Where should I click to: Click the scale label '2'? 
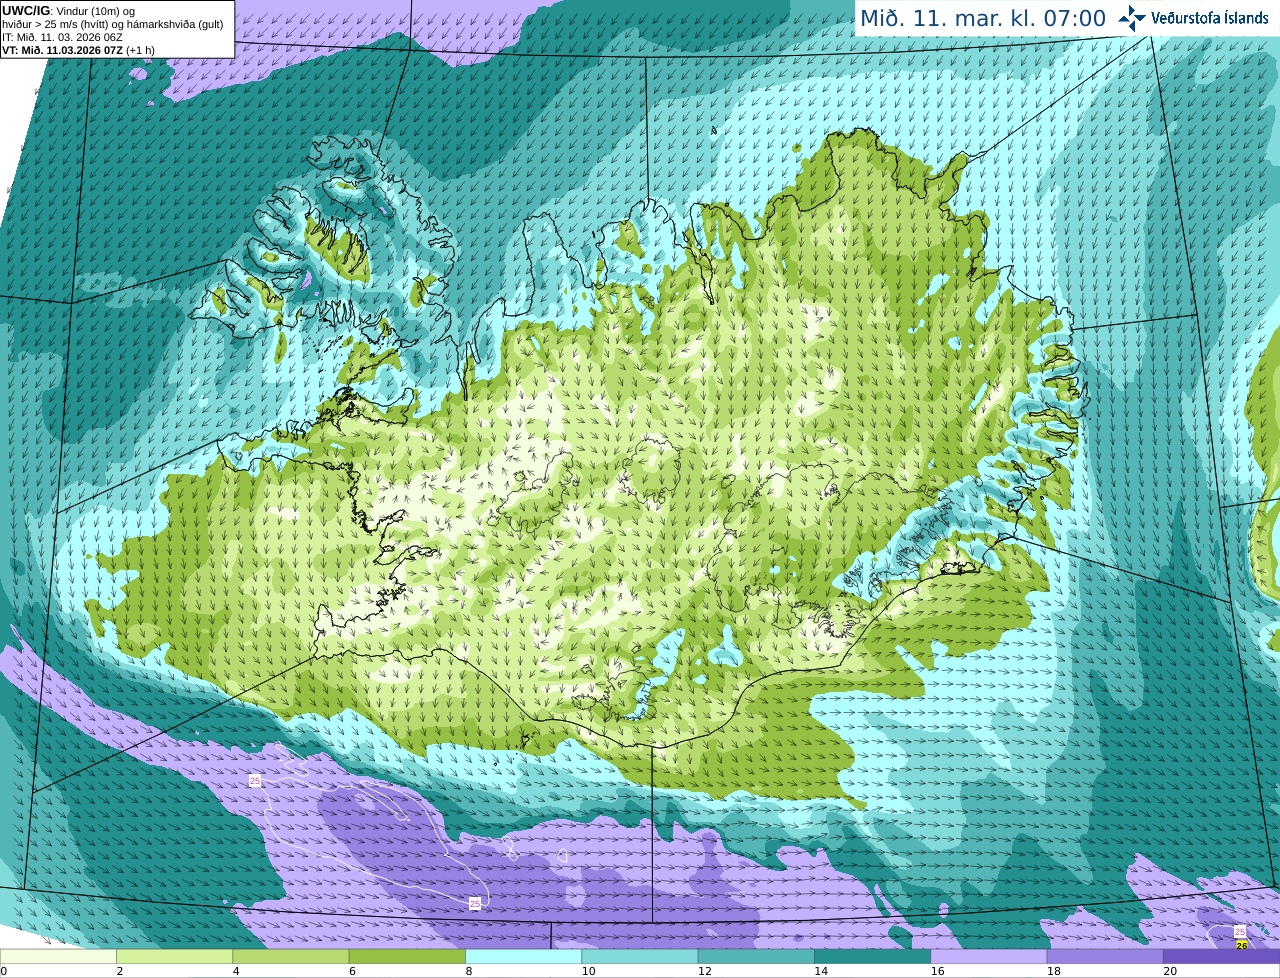click(120, 971)
